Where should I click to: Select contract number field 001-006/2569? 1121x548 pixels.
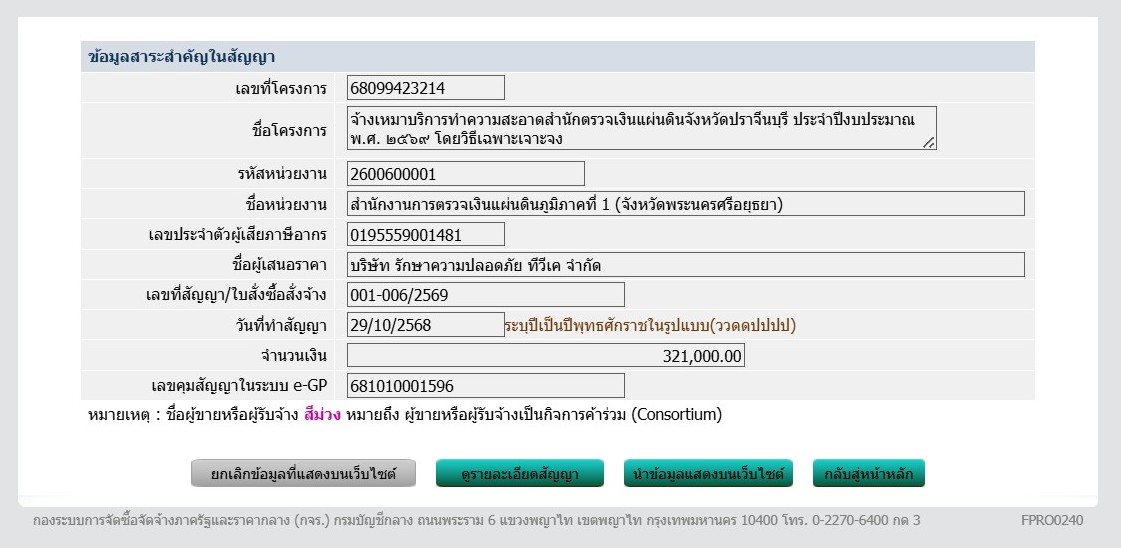486,294
